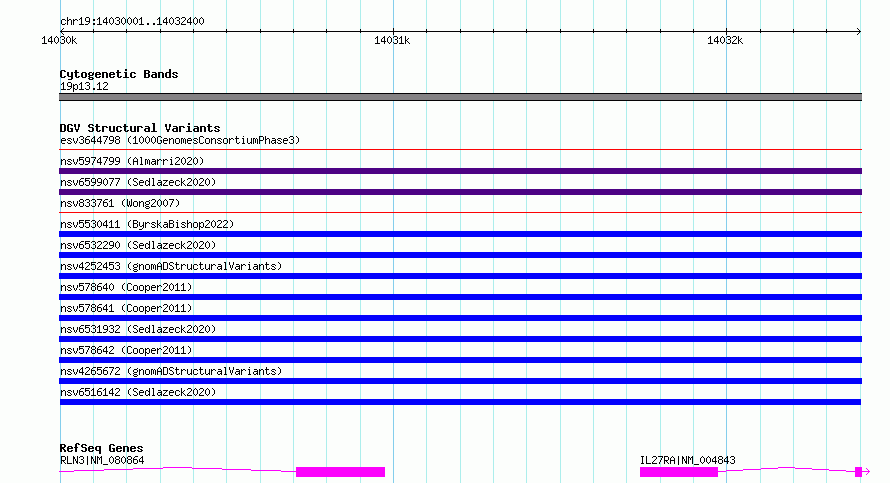Click the nsv5530411 (ByrskaBishop2022) label
Image resolution: width=890 pixels, height=483 pixels.
coord(147,224)
